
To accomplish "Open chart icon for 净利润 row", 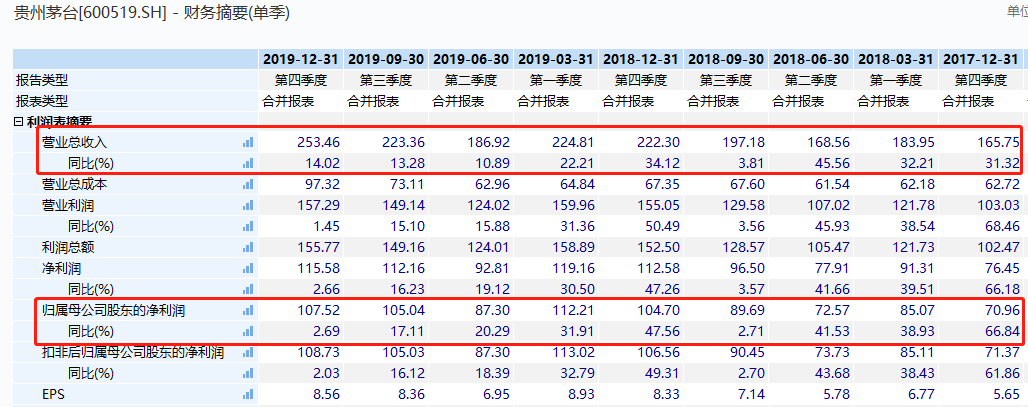I will click(x=248, y=268).
